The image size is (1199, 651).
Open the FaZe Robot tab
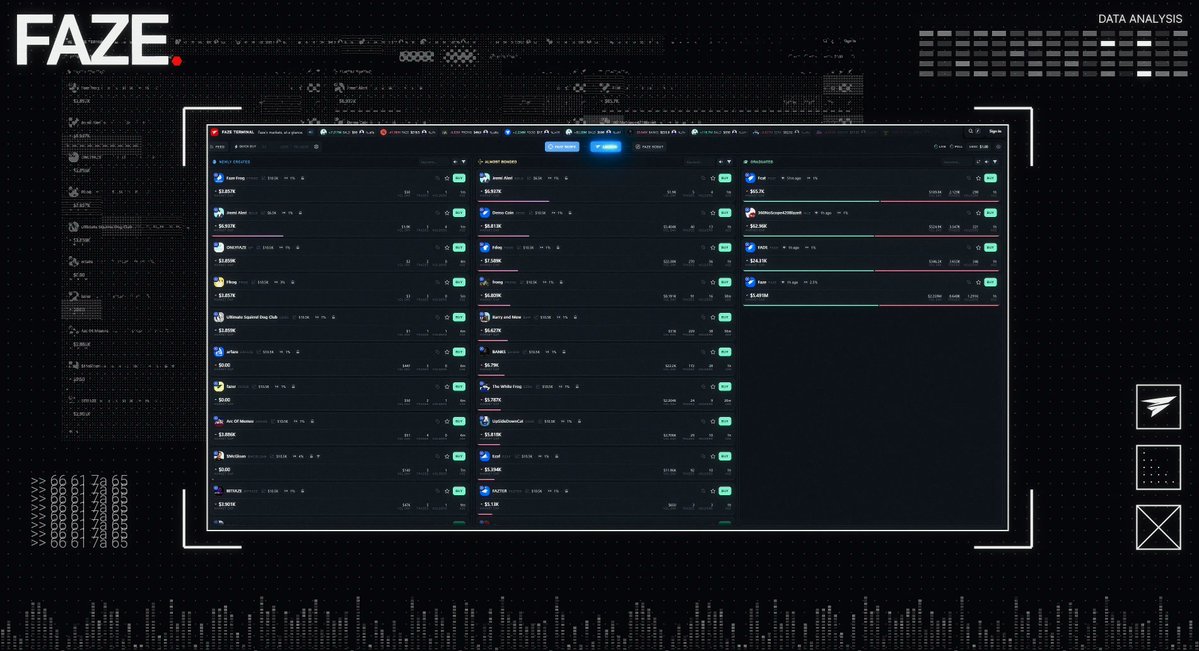[649, 146]
